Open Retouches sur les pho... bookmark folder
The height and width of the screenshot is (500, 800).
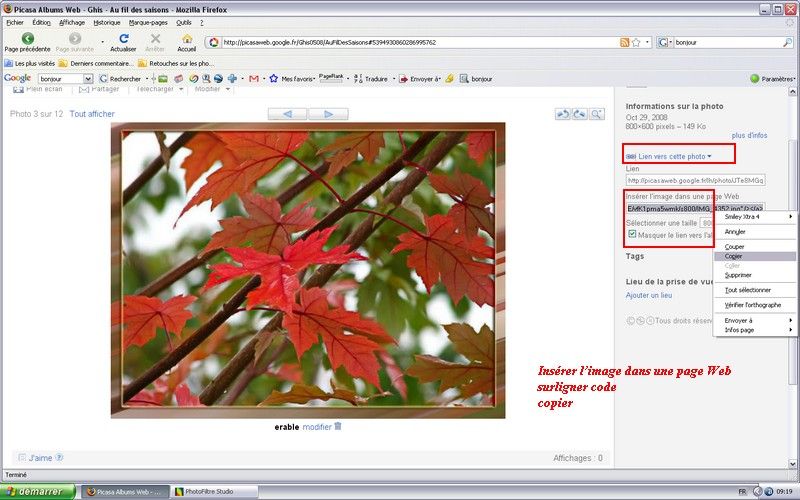[176, 63]
